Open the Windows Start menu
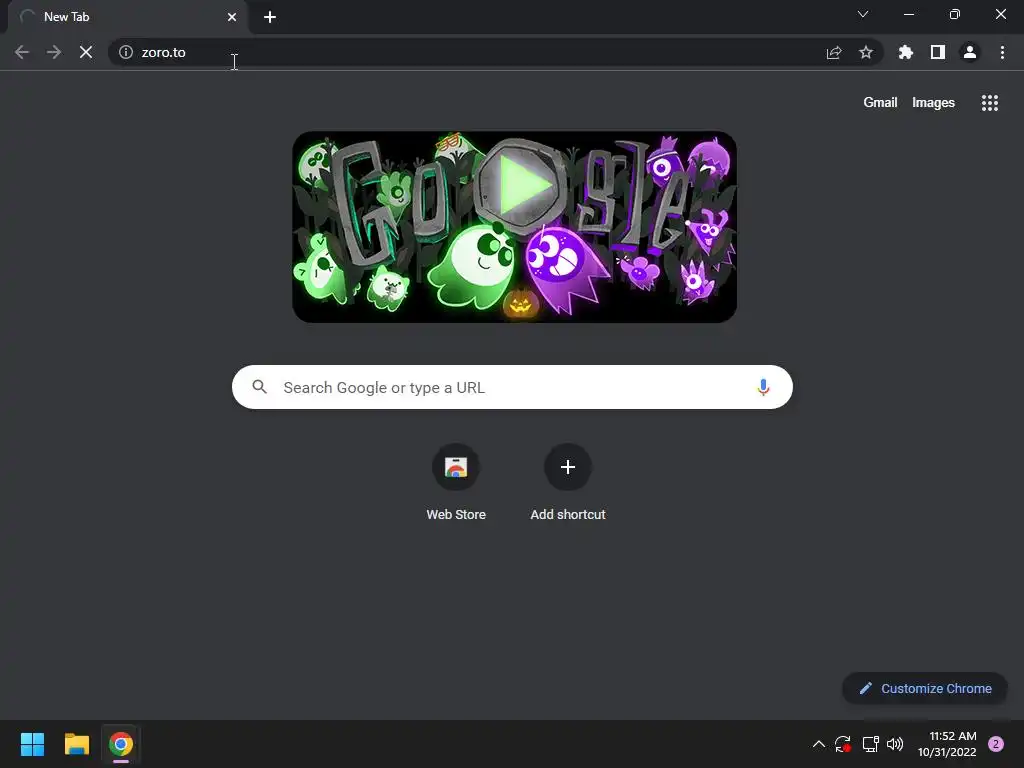 (32, 744)
